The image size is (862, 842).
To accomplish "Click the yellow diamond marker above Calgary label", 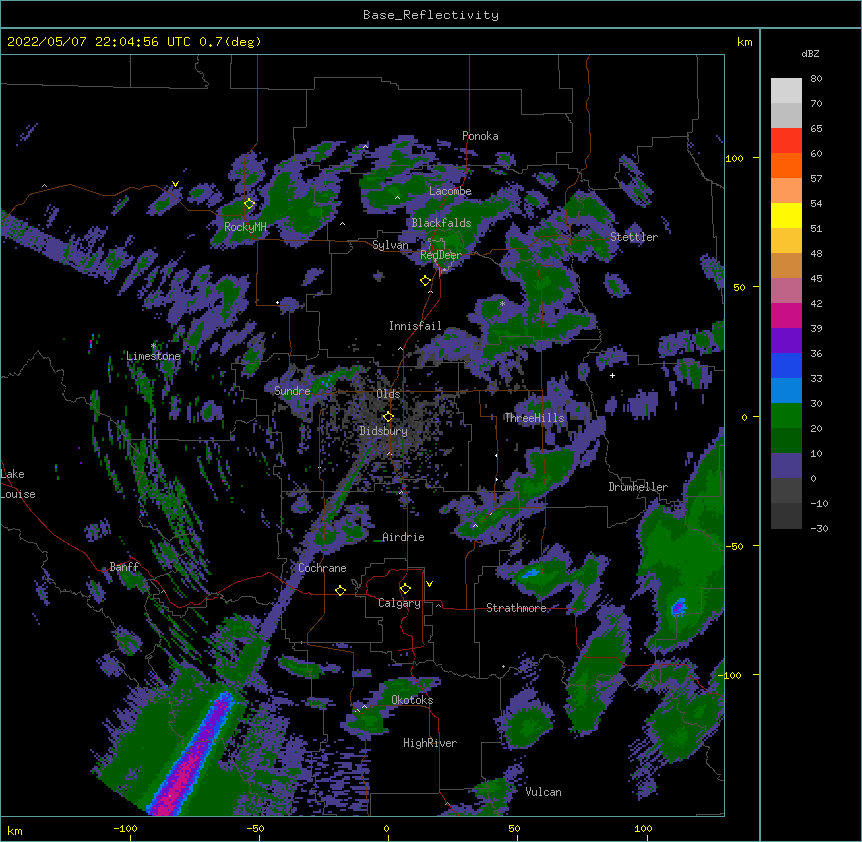I will point(405,589).
